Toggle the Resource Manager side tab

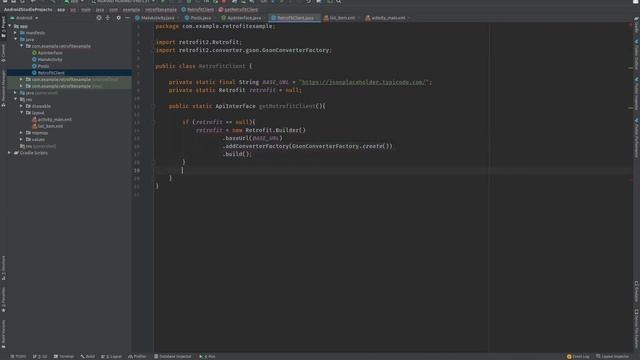3,88
